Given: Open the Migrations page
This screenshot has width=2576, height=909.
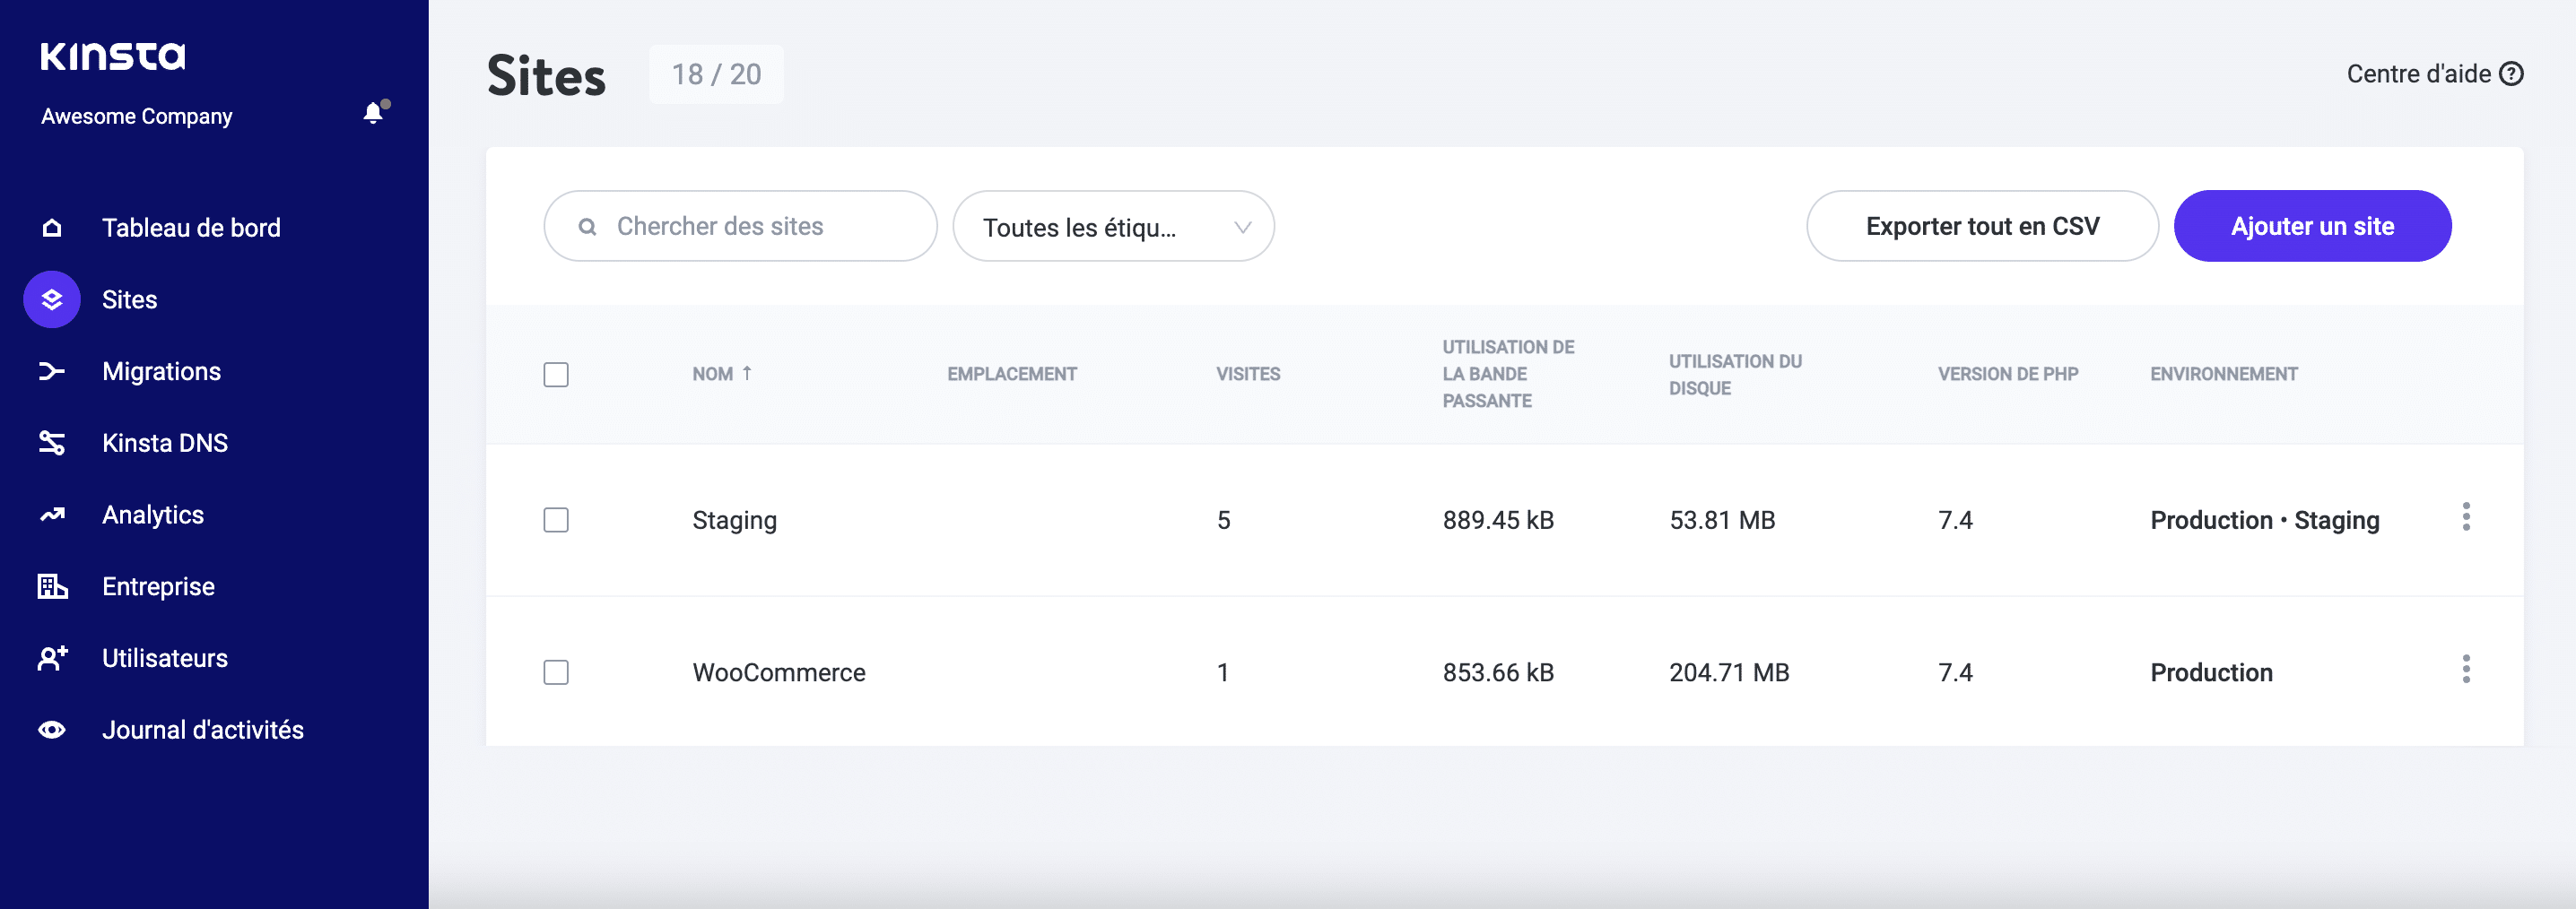Looking at the screenshot, I should click(x=161, y=371).
